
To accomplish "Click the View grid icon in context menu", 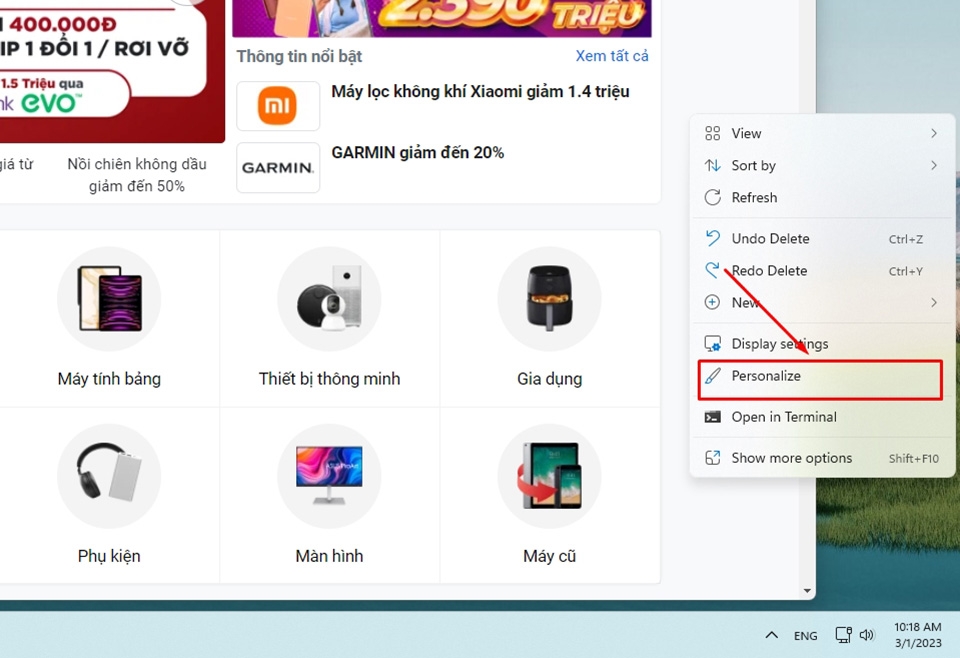I will click(712, 133).
